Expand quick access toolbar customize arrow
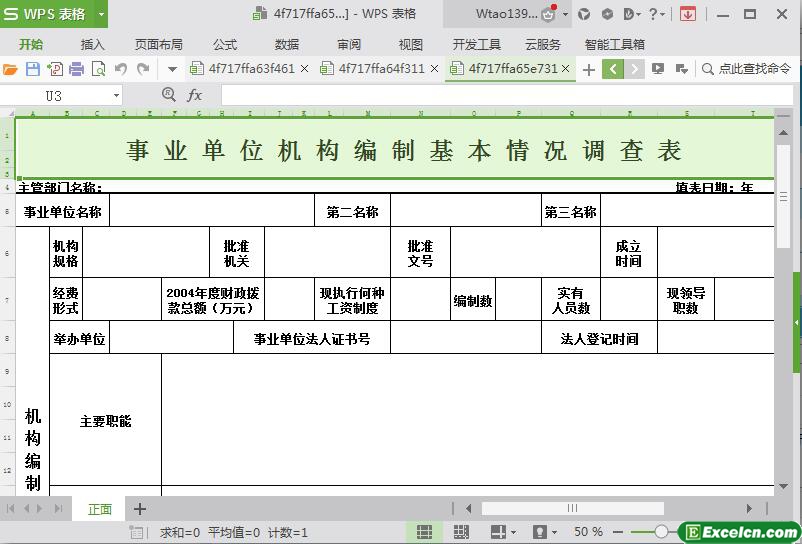This screenshot has width=802, height=544. tap(172, 69)
